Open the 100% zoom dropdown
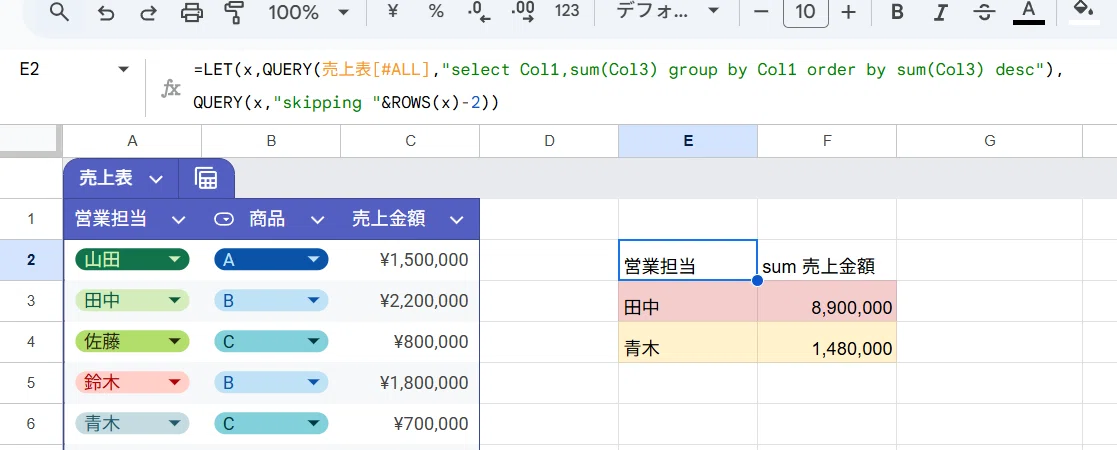1117x450 pixels. coord(308,12)
